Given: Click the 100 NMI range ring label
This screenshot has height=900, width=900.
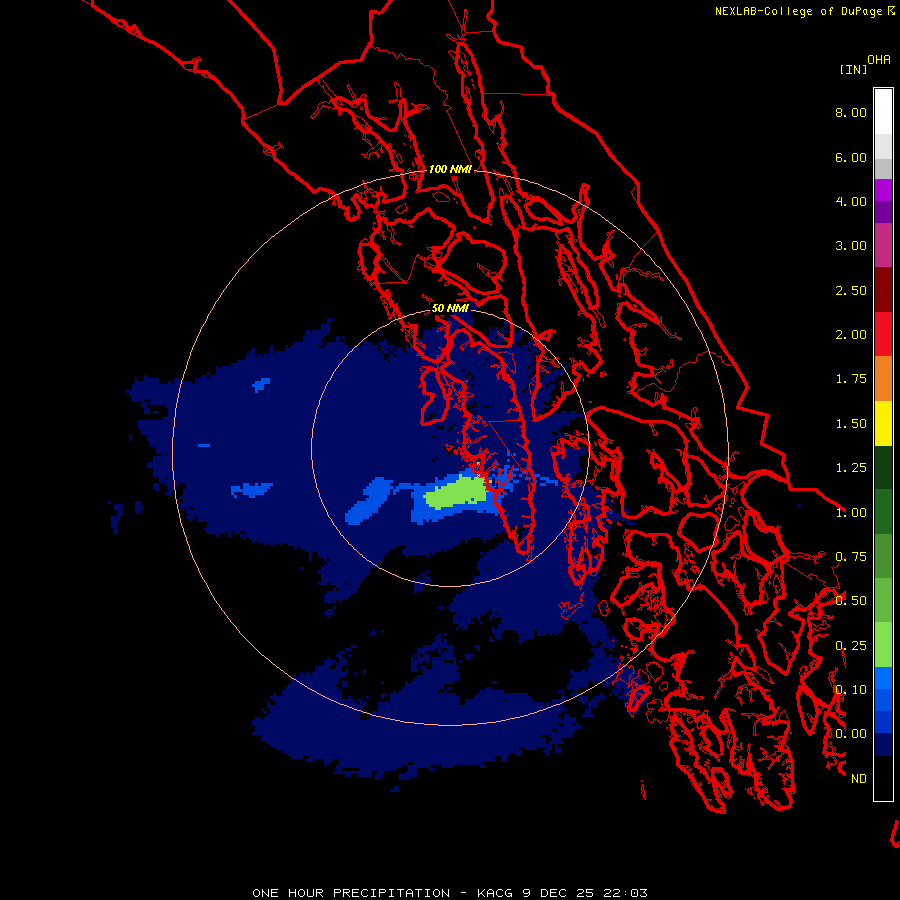Looking at the screenshot, I should pos(450,169).
